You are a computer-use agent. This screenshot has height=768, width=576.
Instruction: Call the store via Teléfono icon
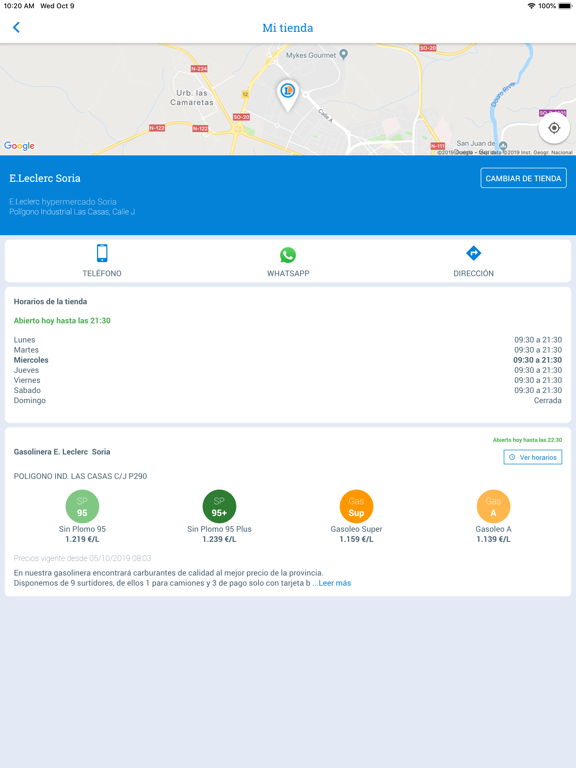[x=102, y=253]
